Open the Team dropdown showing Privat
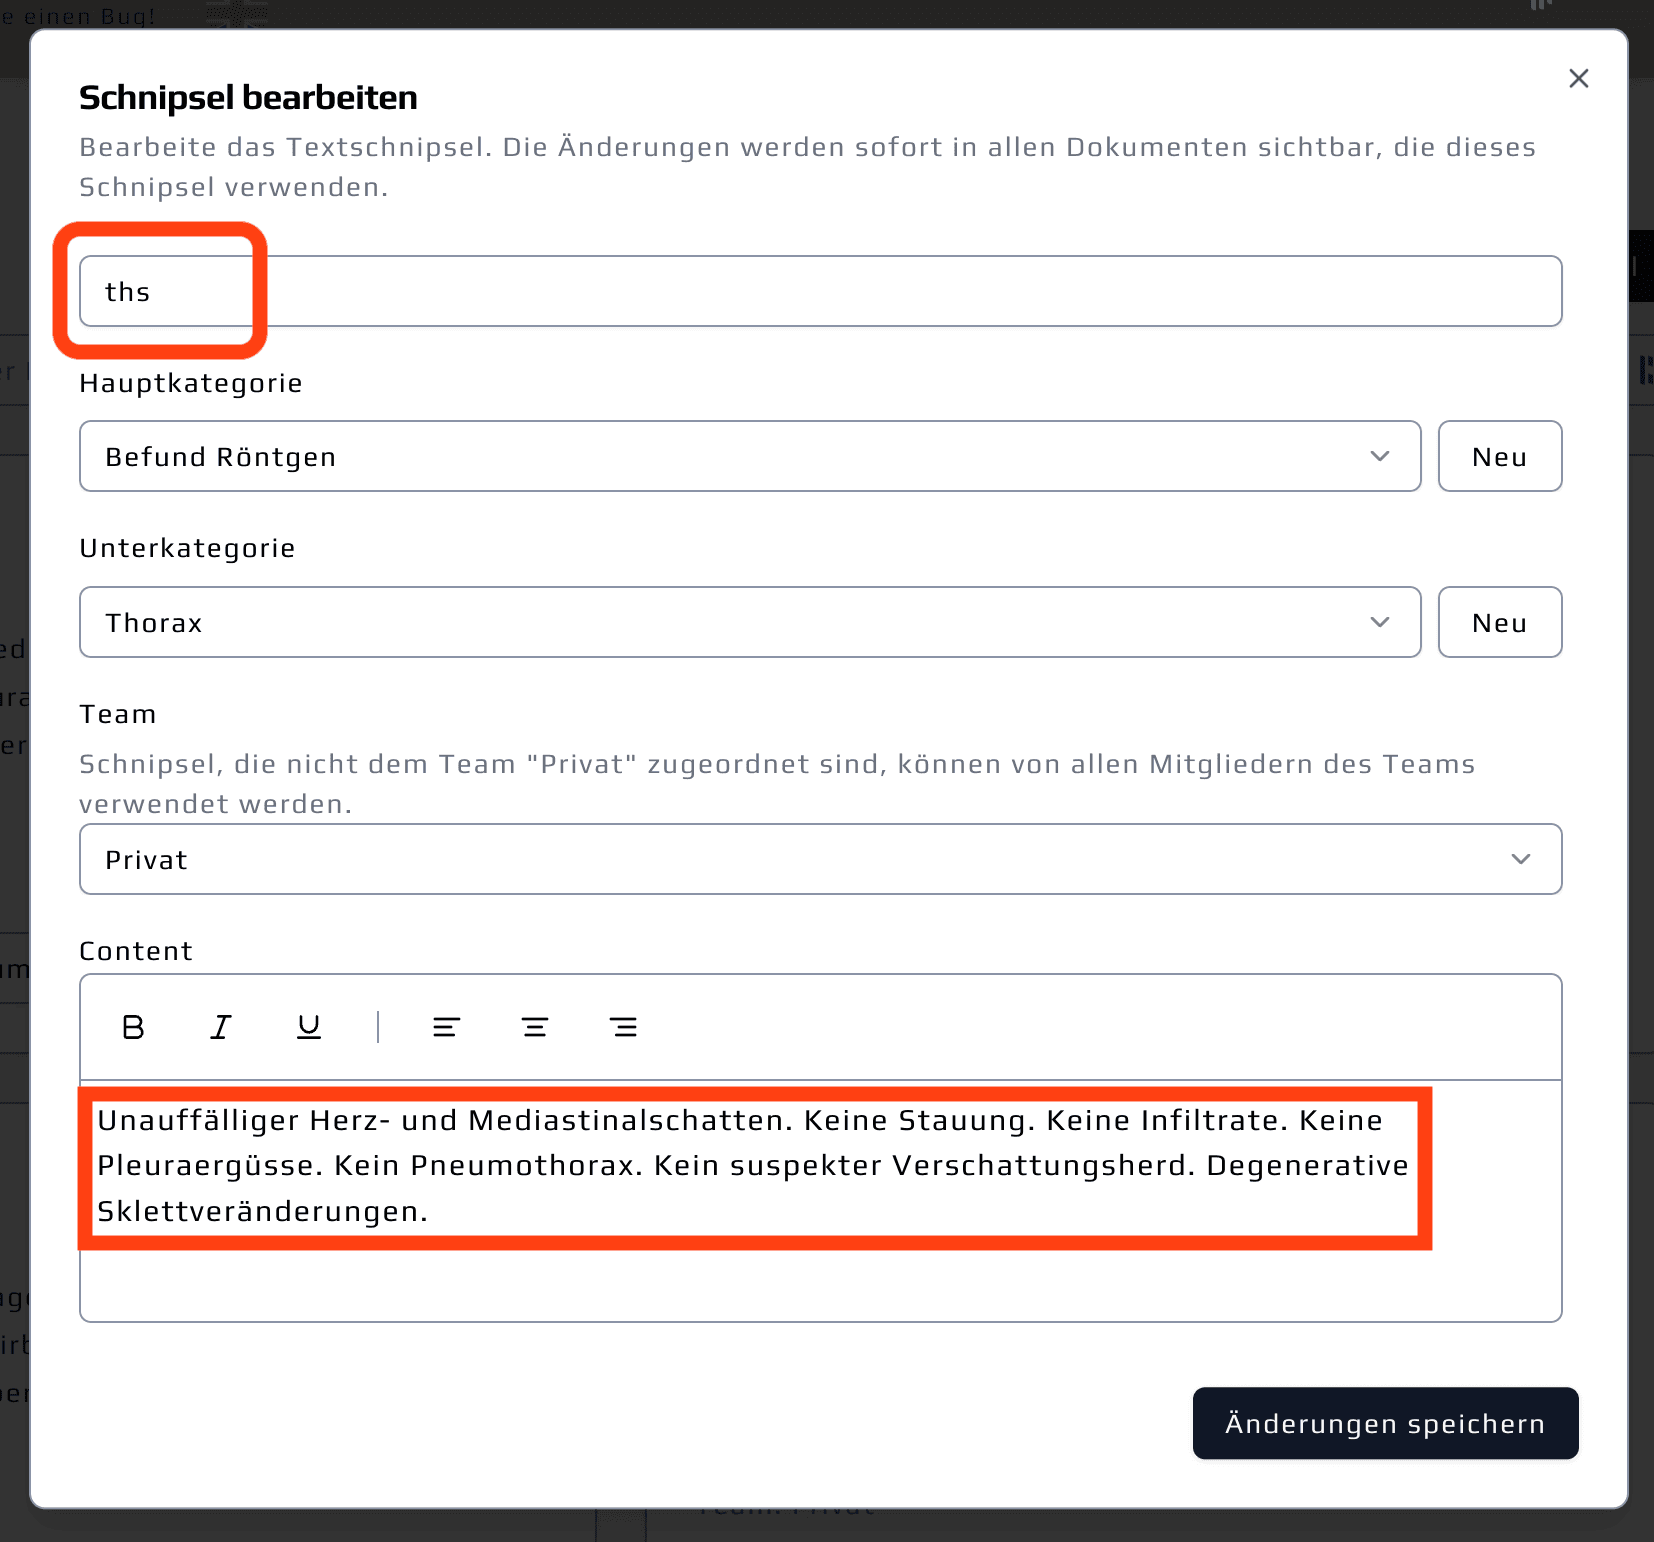This screenshot has width=1654, height=1542. pyautogui.click(x=820, y=859)
